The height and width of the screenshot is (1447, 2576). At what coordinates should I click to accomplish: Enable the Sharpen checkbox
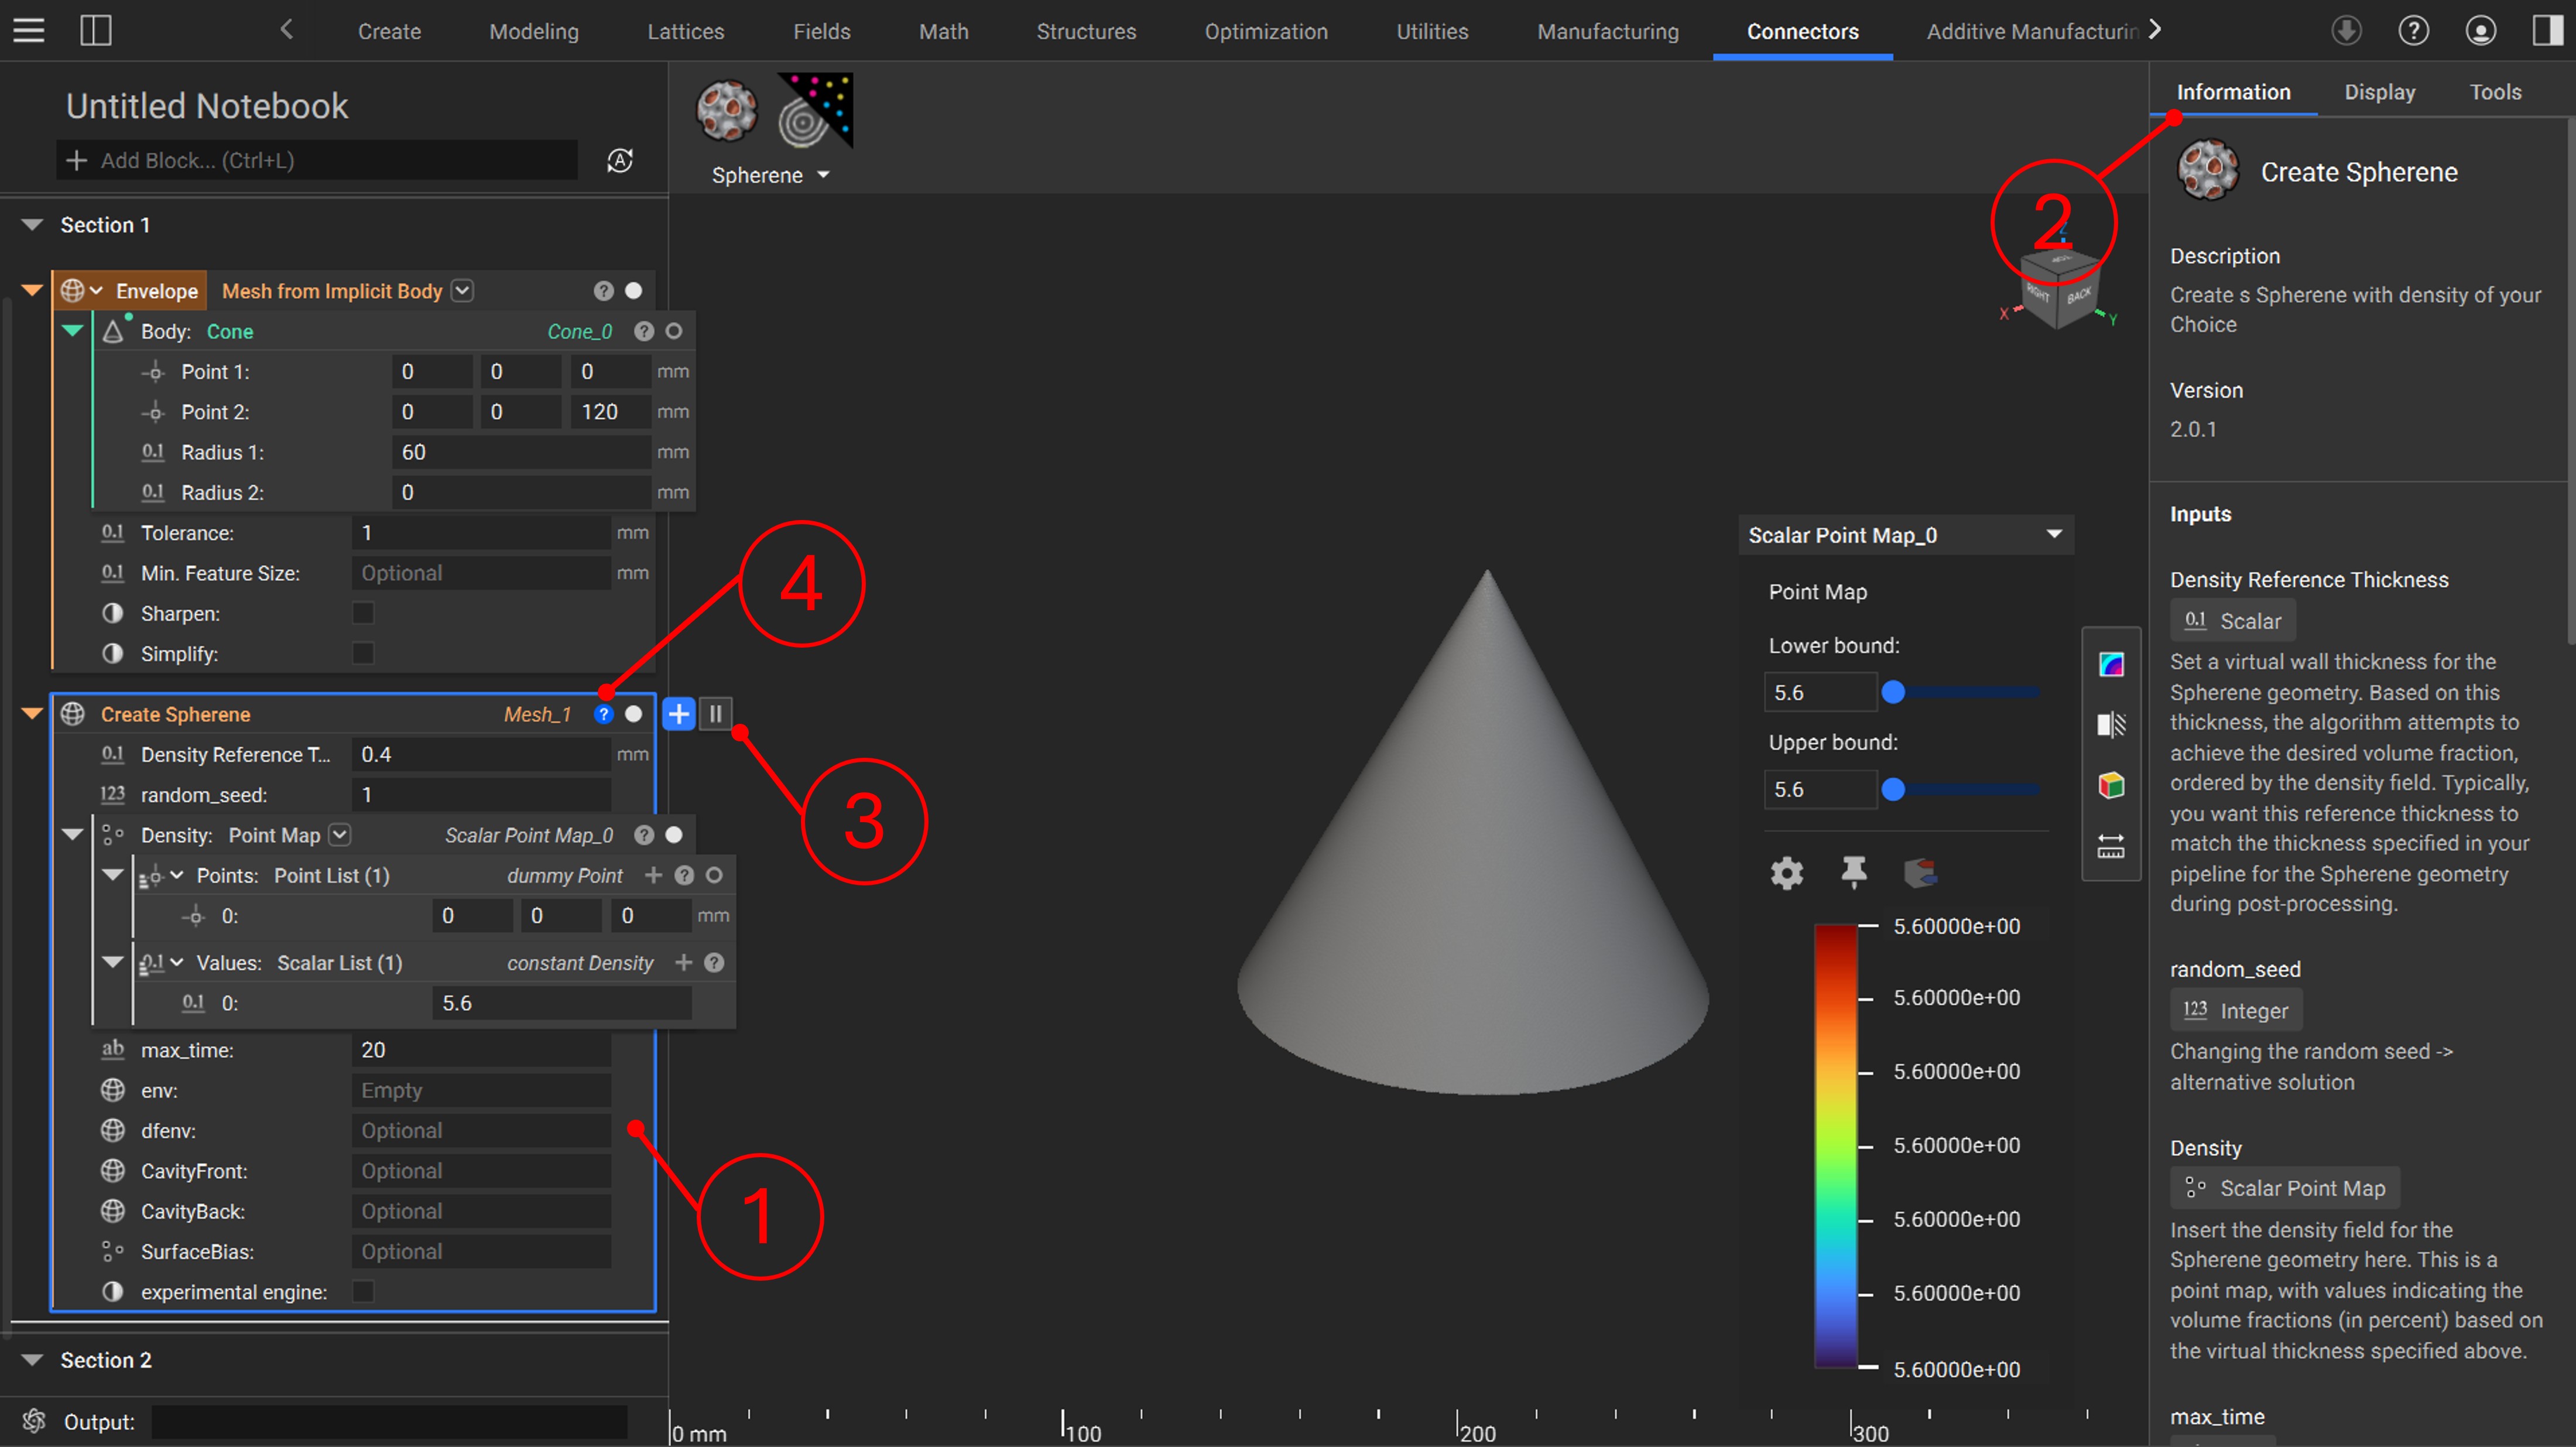tap(363, 613)
